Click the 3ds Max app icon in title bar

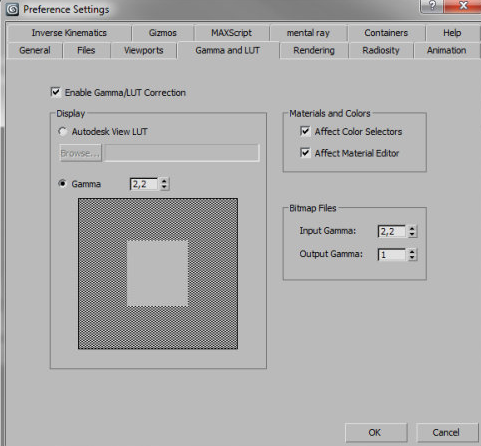pyautogui.click(x=12, y=9)
